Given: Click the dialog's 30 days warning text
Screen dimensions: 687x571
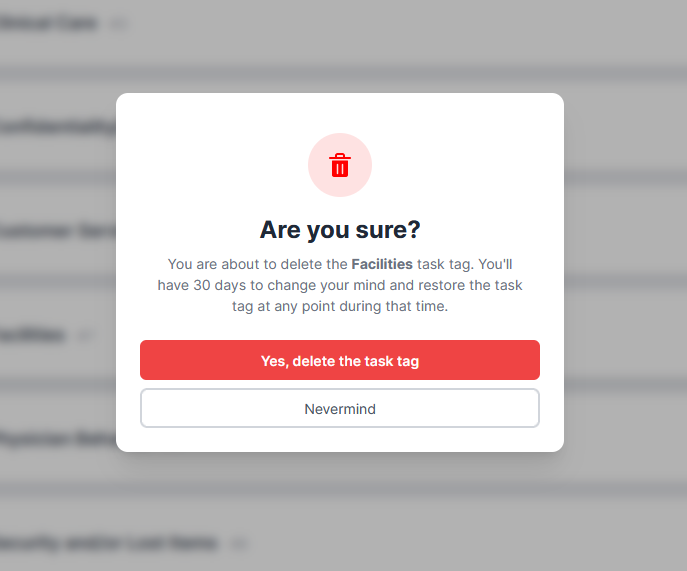Looking at the screenshot, I should [x=340, y=286].
